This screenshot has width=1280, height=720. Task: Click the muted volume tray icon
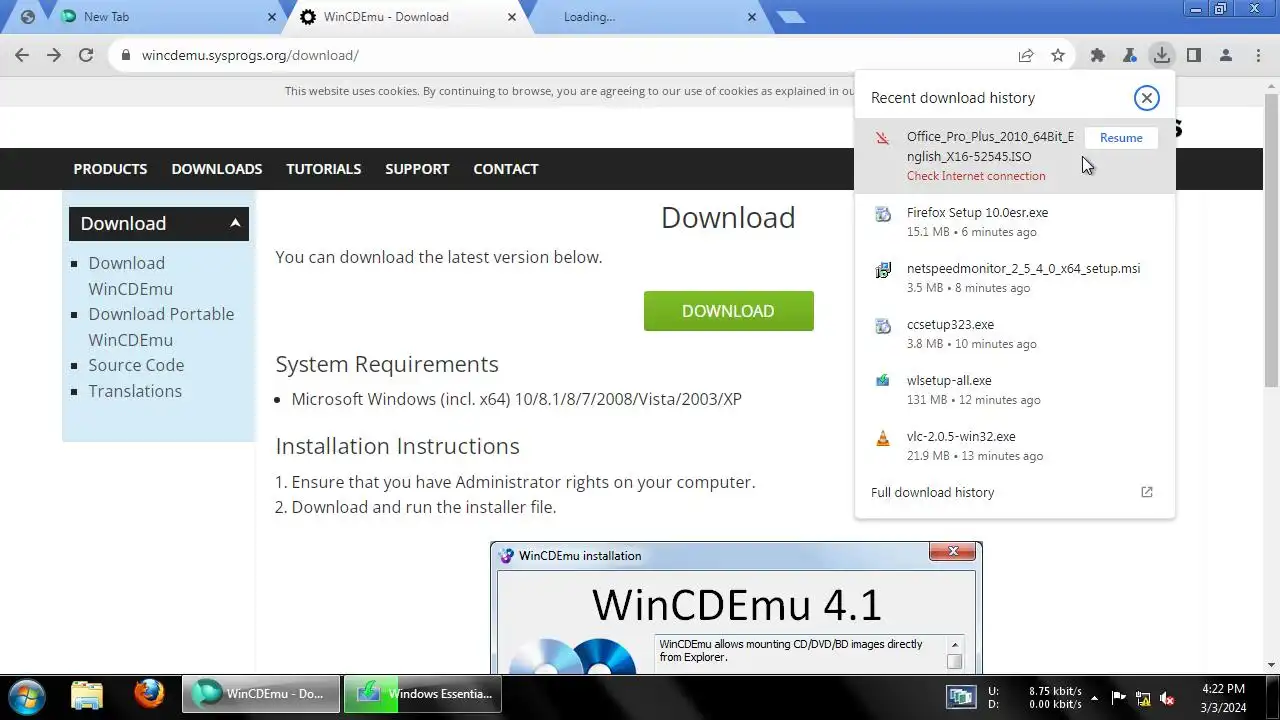click(1166, 698)
